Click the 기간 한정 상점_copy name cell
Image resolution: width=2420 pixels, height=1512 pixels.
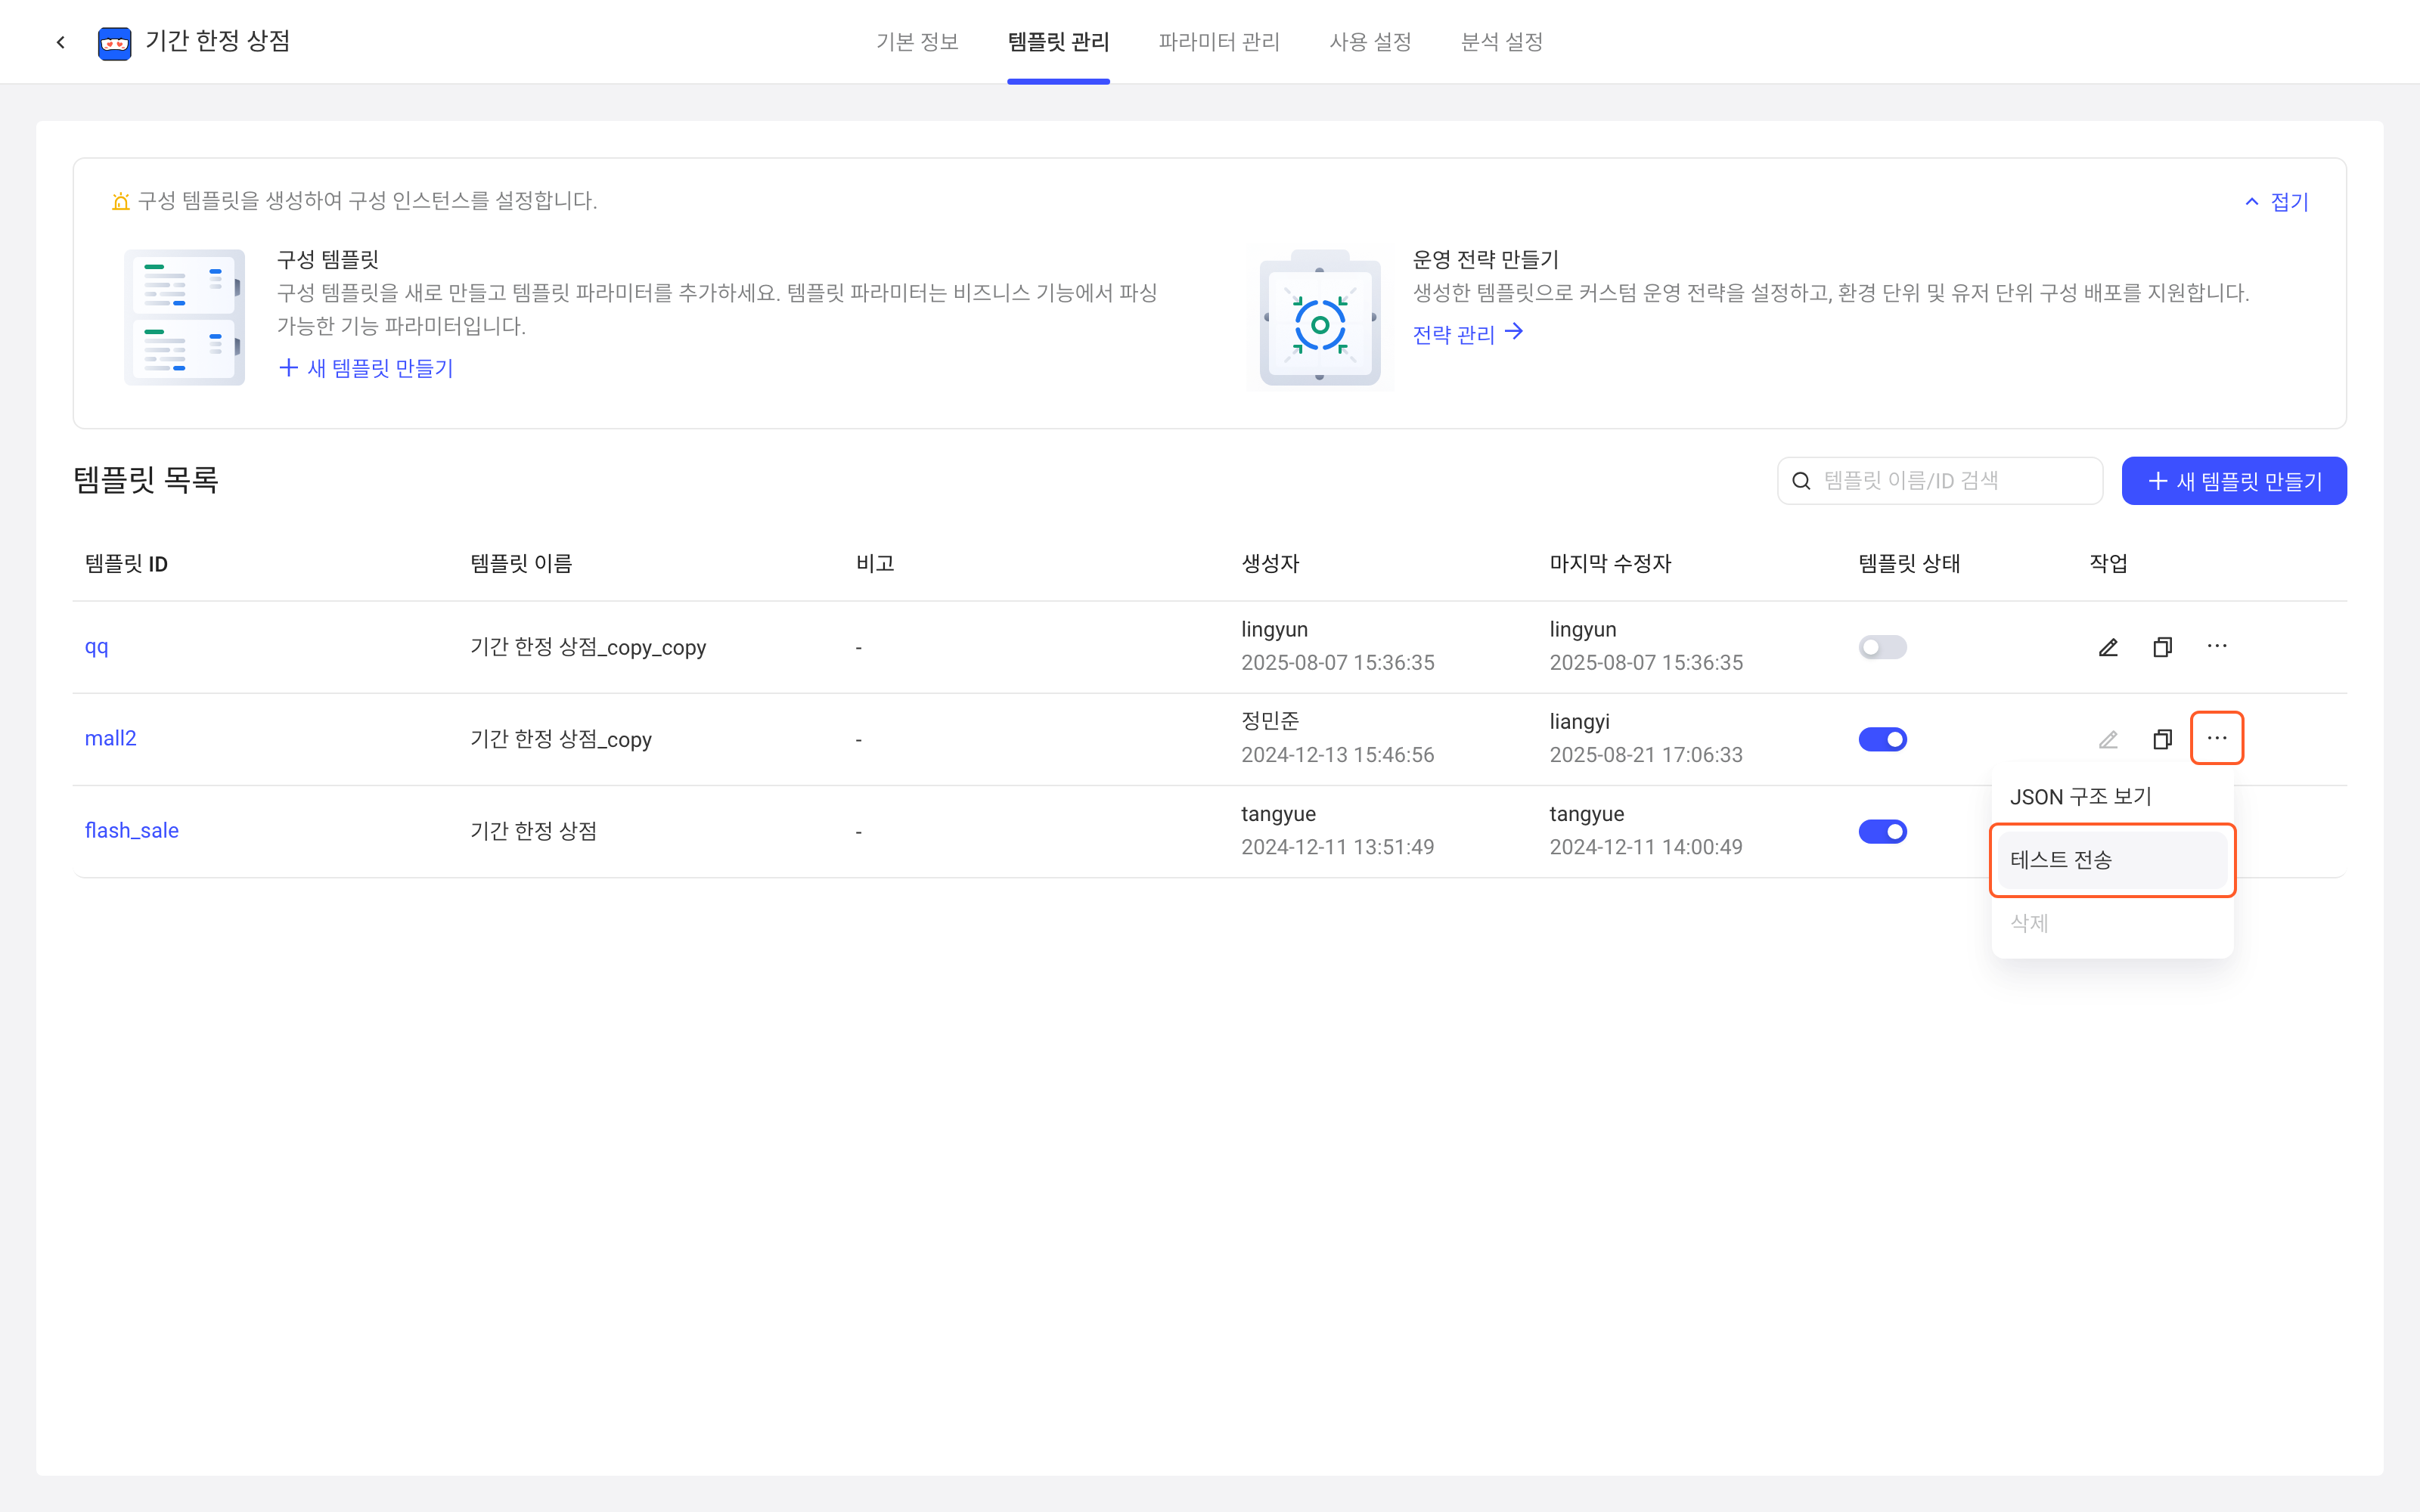point(561,739)
